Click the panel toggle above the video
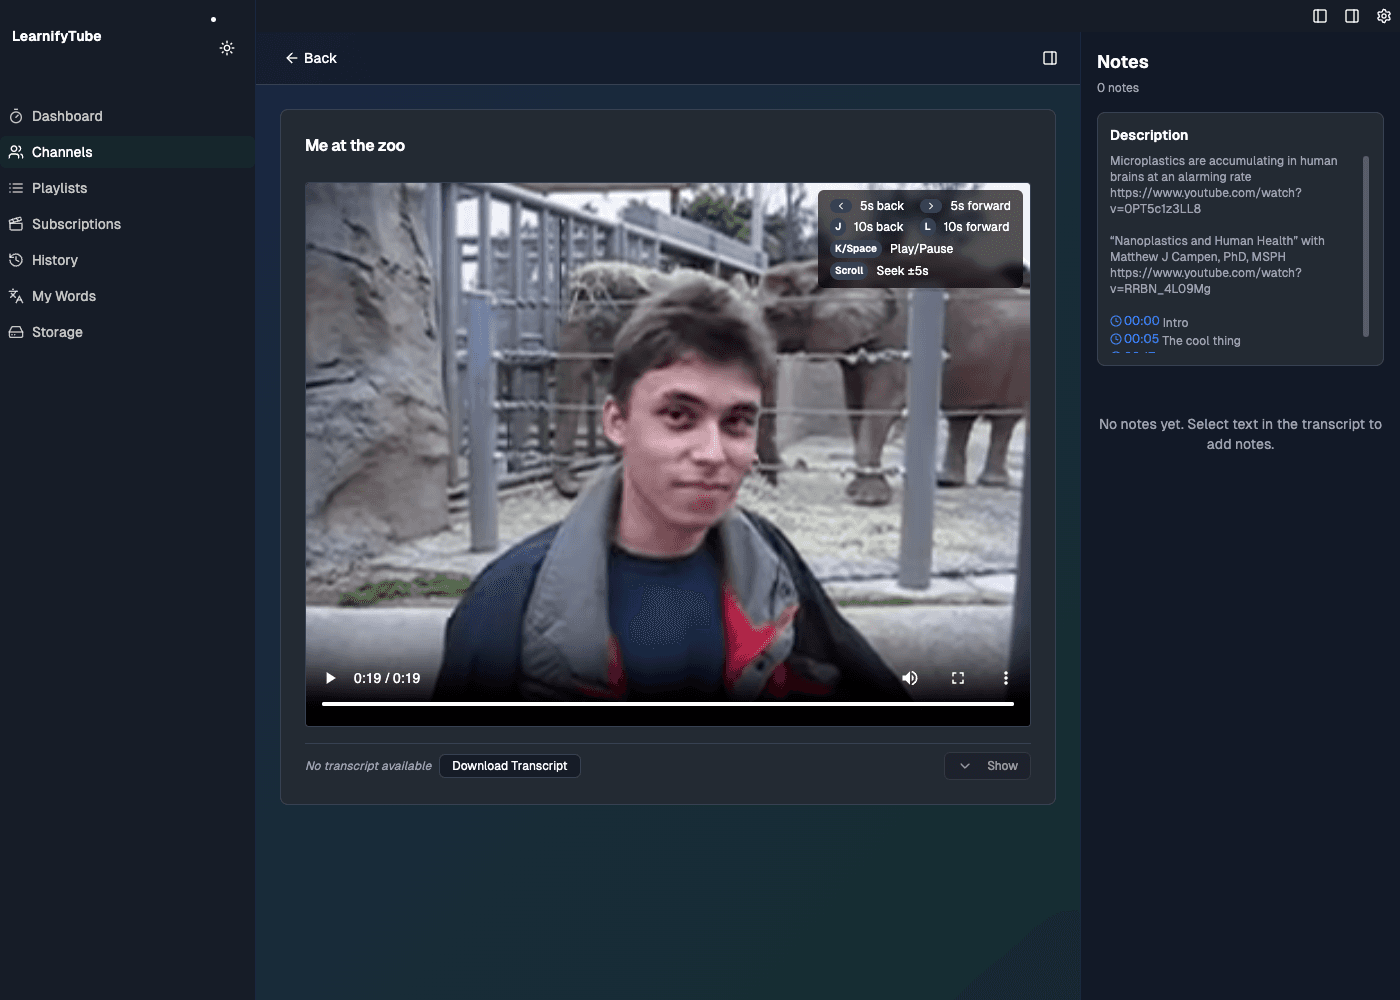 tap(1050, 58)
